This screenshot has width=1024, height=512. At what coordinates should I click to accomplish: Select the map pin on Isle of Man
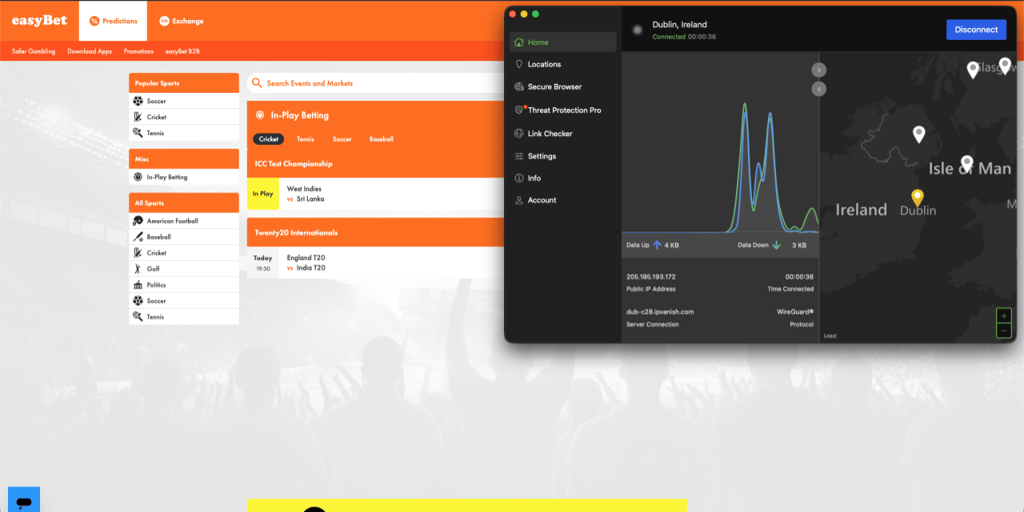(967, 163)
